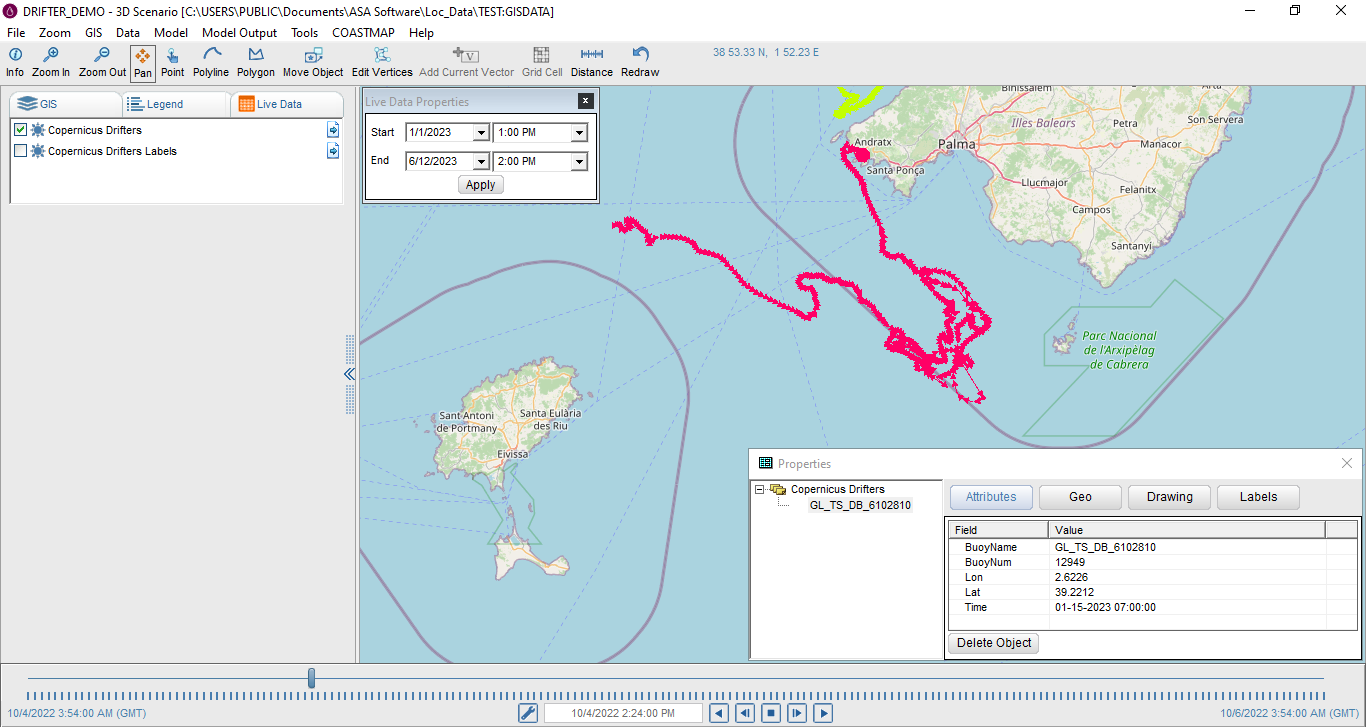Viewport: 1366px width, 727px height.
Task: Open timeline settings wrench icon
Action: 528,713
